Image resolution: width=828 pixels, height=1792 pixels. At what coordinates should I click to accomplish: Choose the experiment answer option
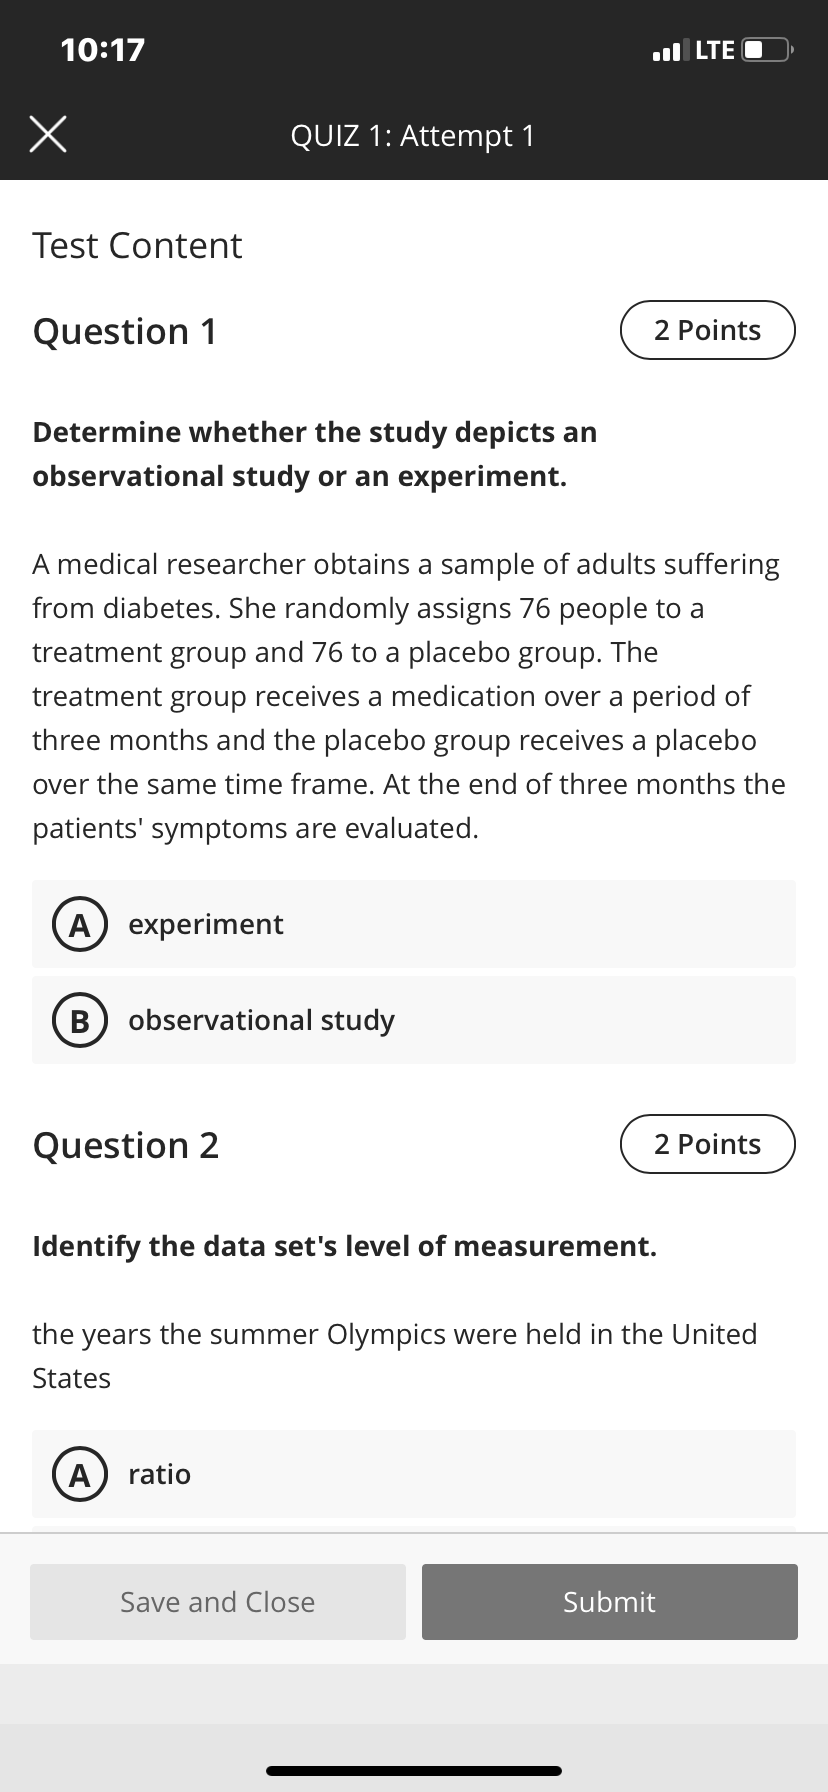414,924
